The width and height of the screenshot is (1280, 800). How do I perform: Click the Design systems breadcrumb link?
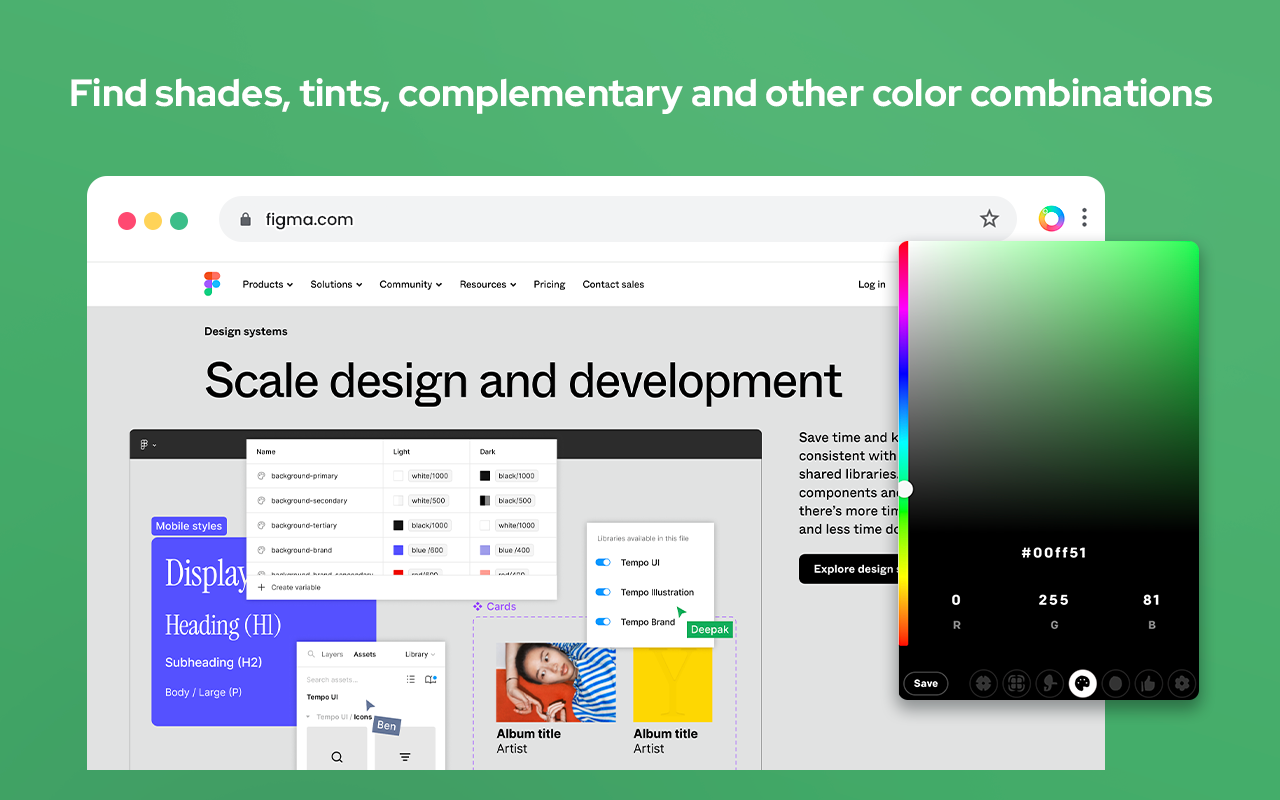(x=246, y=331)
